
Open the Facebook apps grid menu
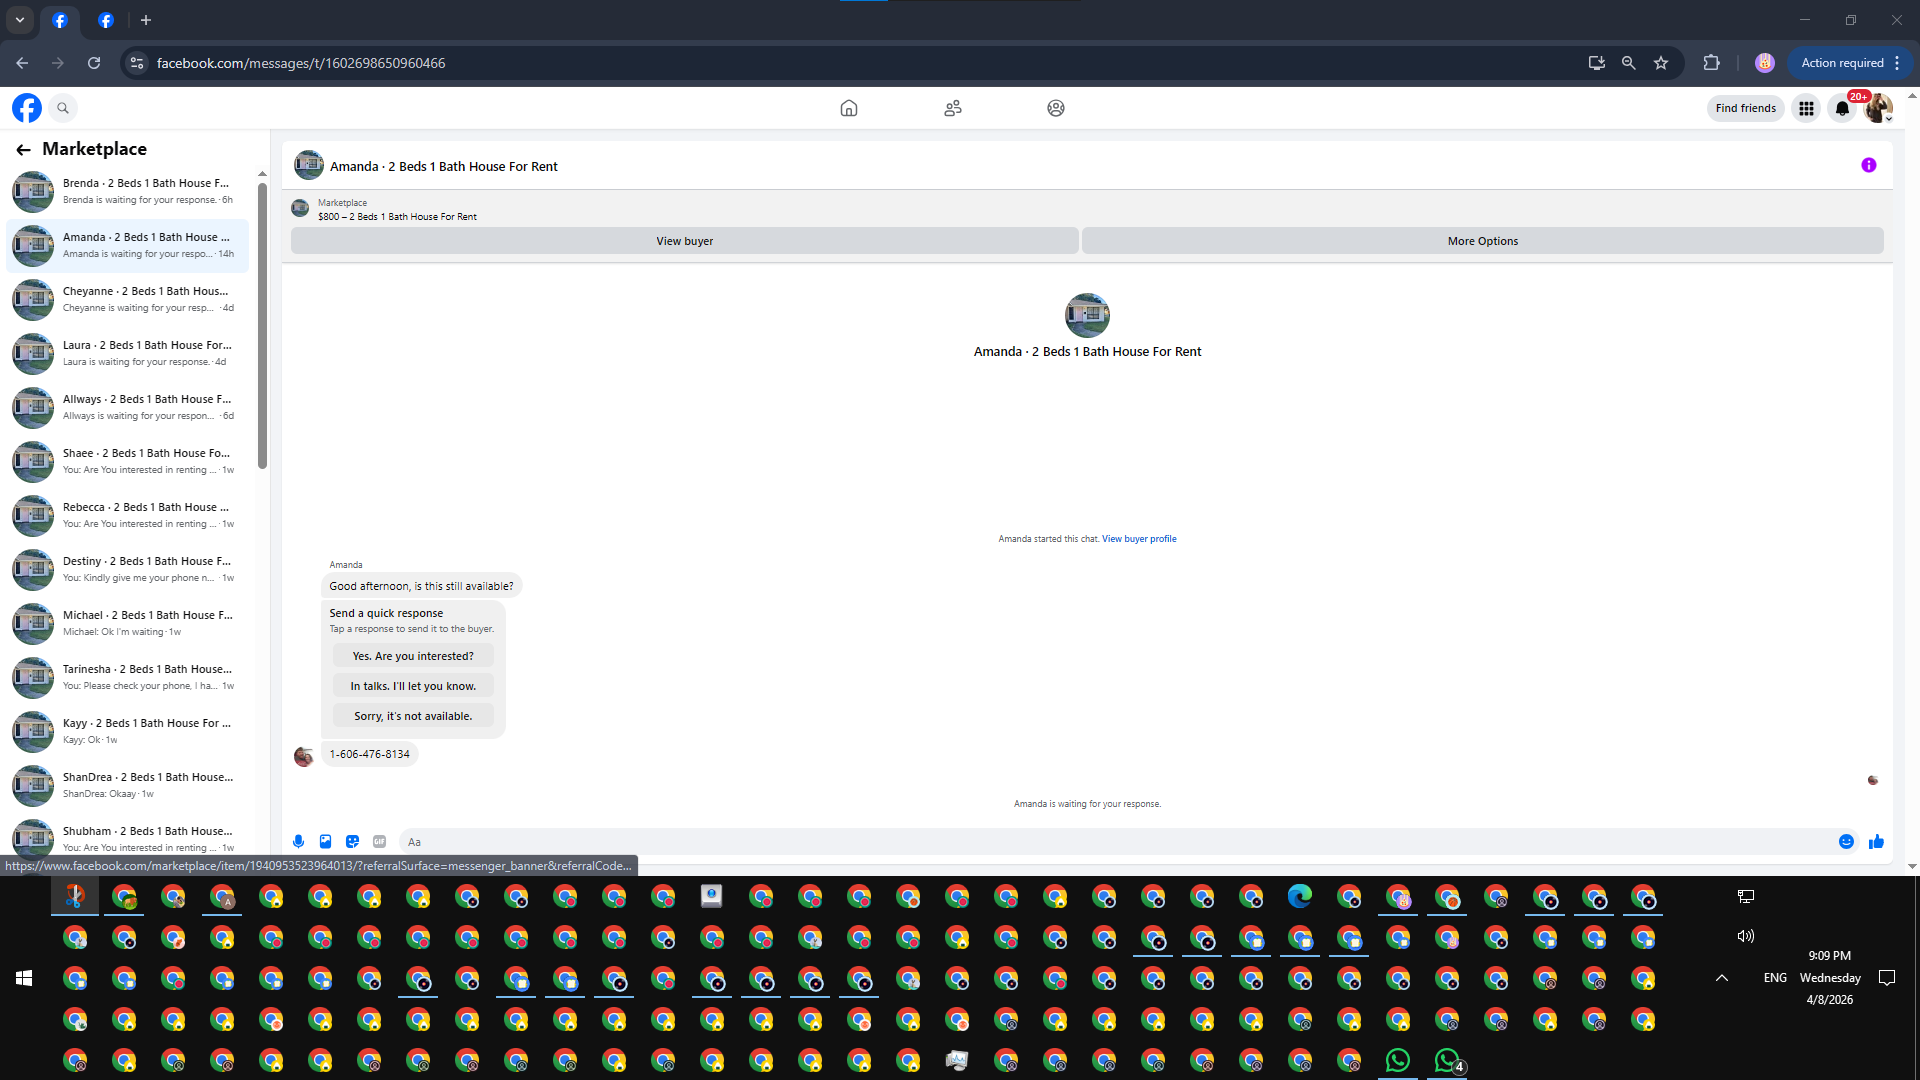pos(1806,109)
